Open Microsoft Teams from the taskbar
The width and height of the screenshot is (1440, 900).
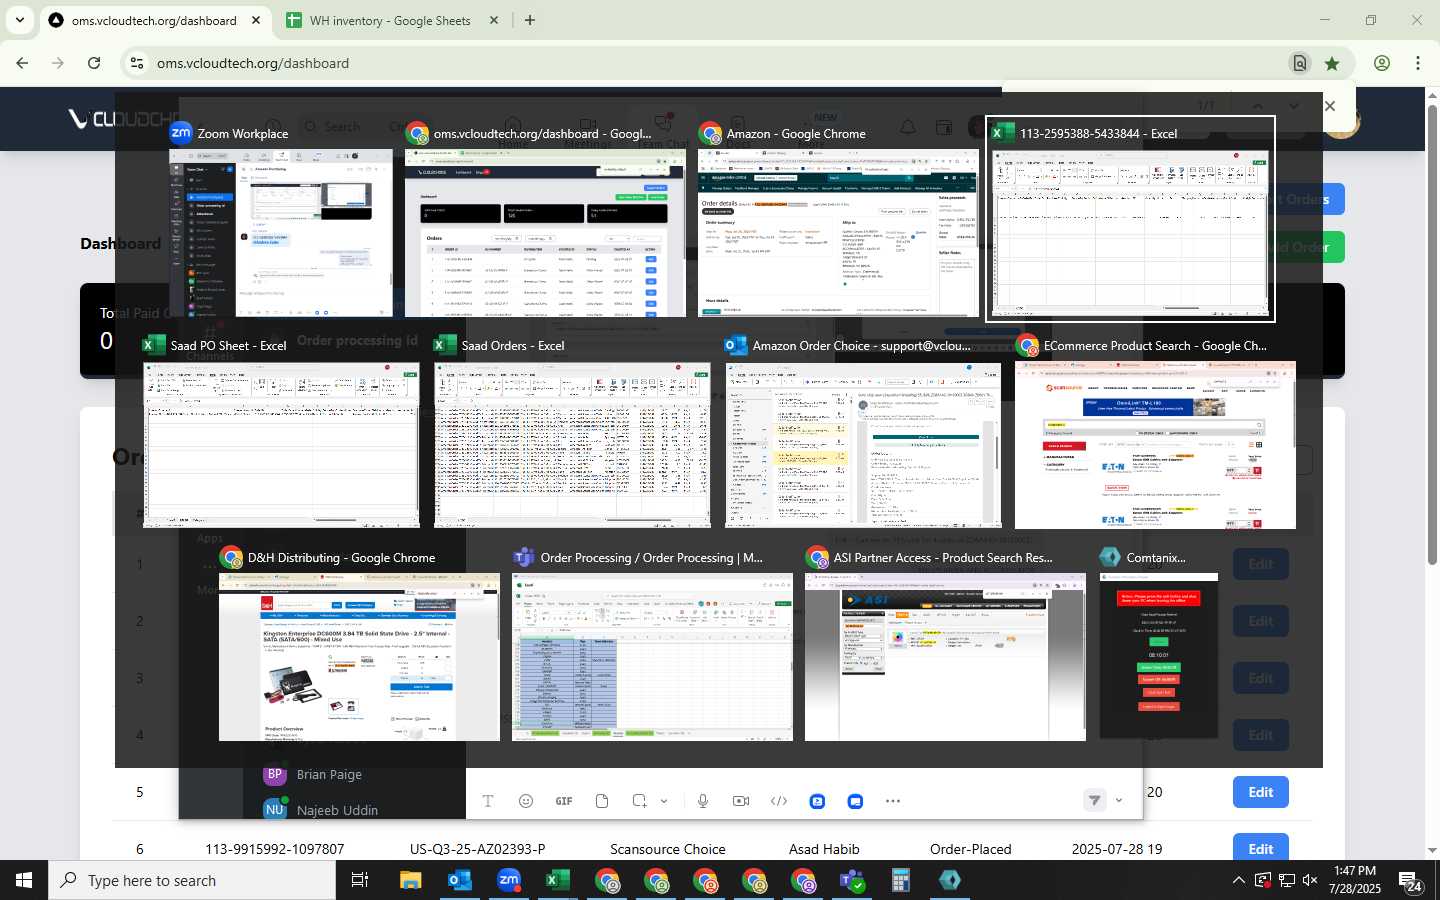click(x=852, y=880)
